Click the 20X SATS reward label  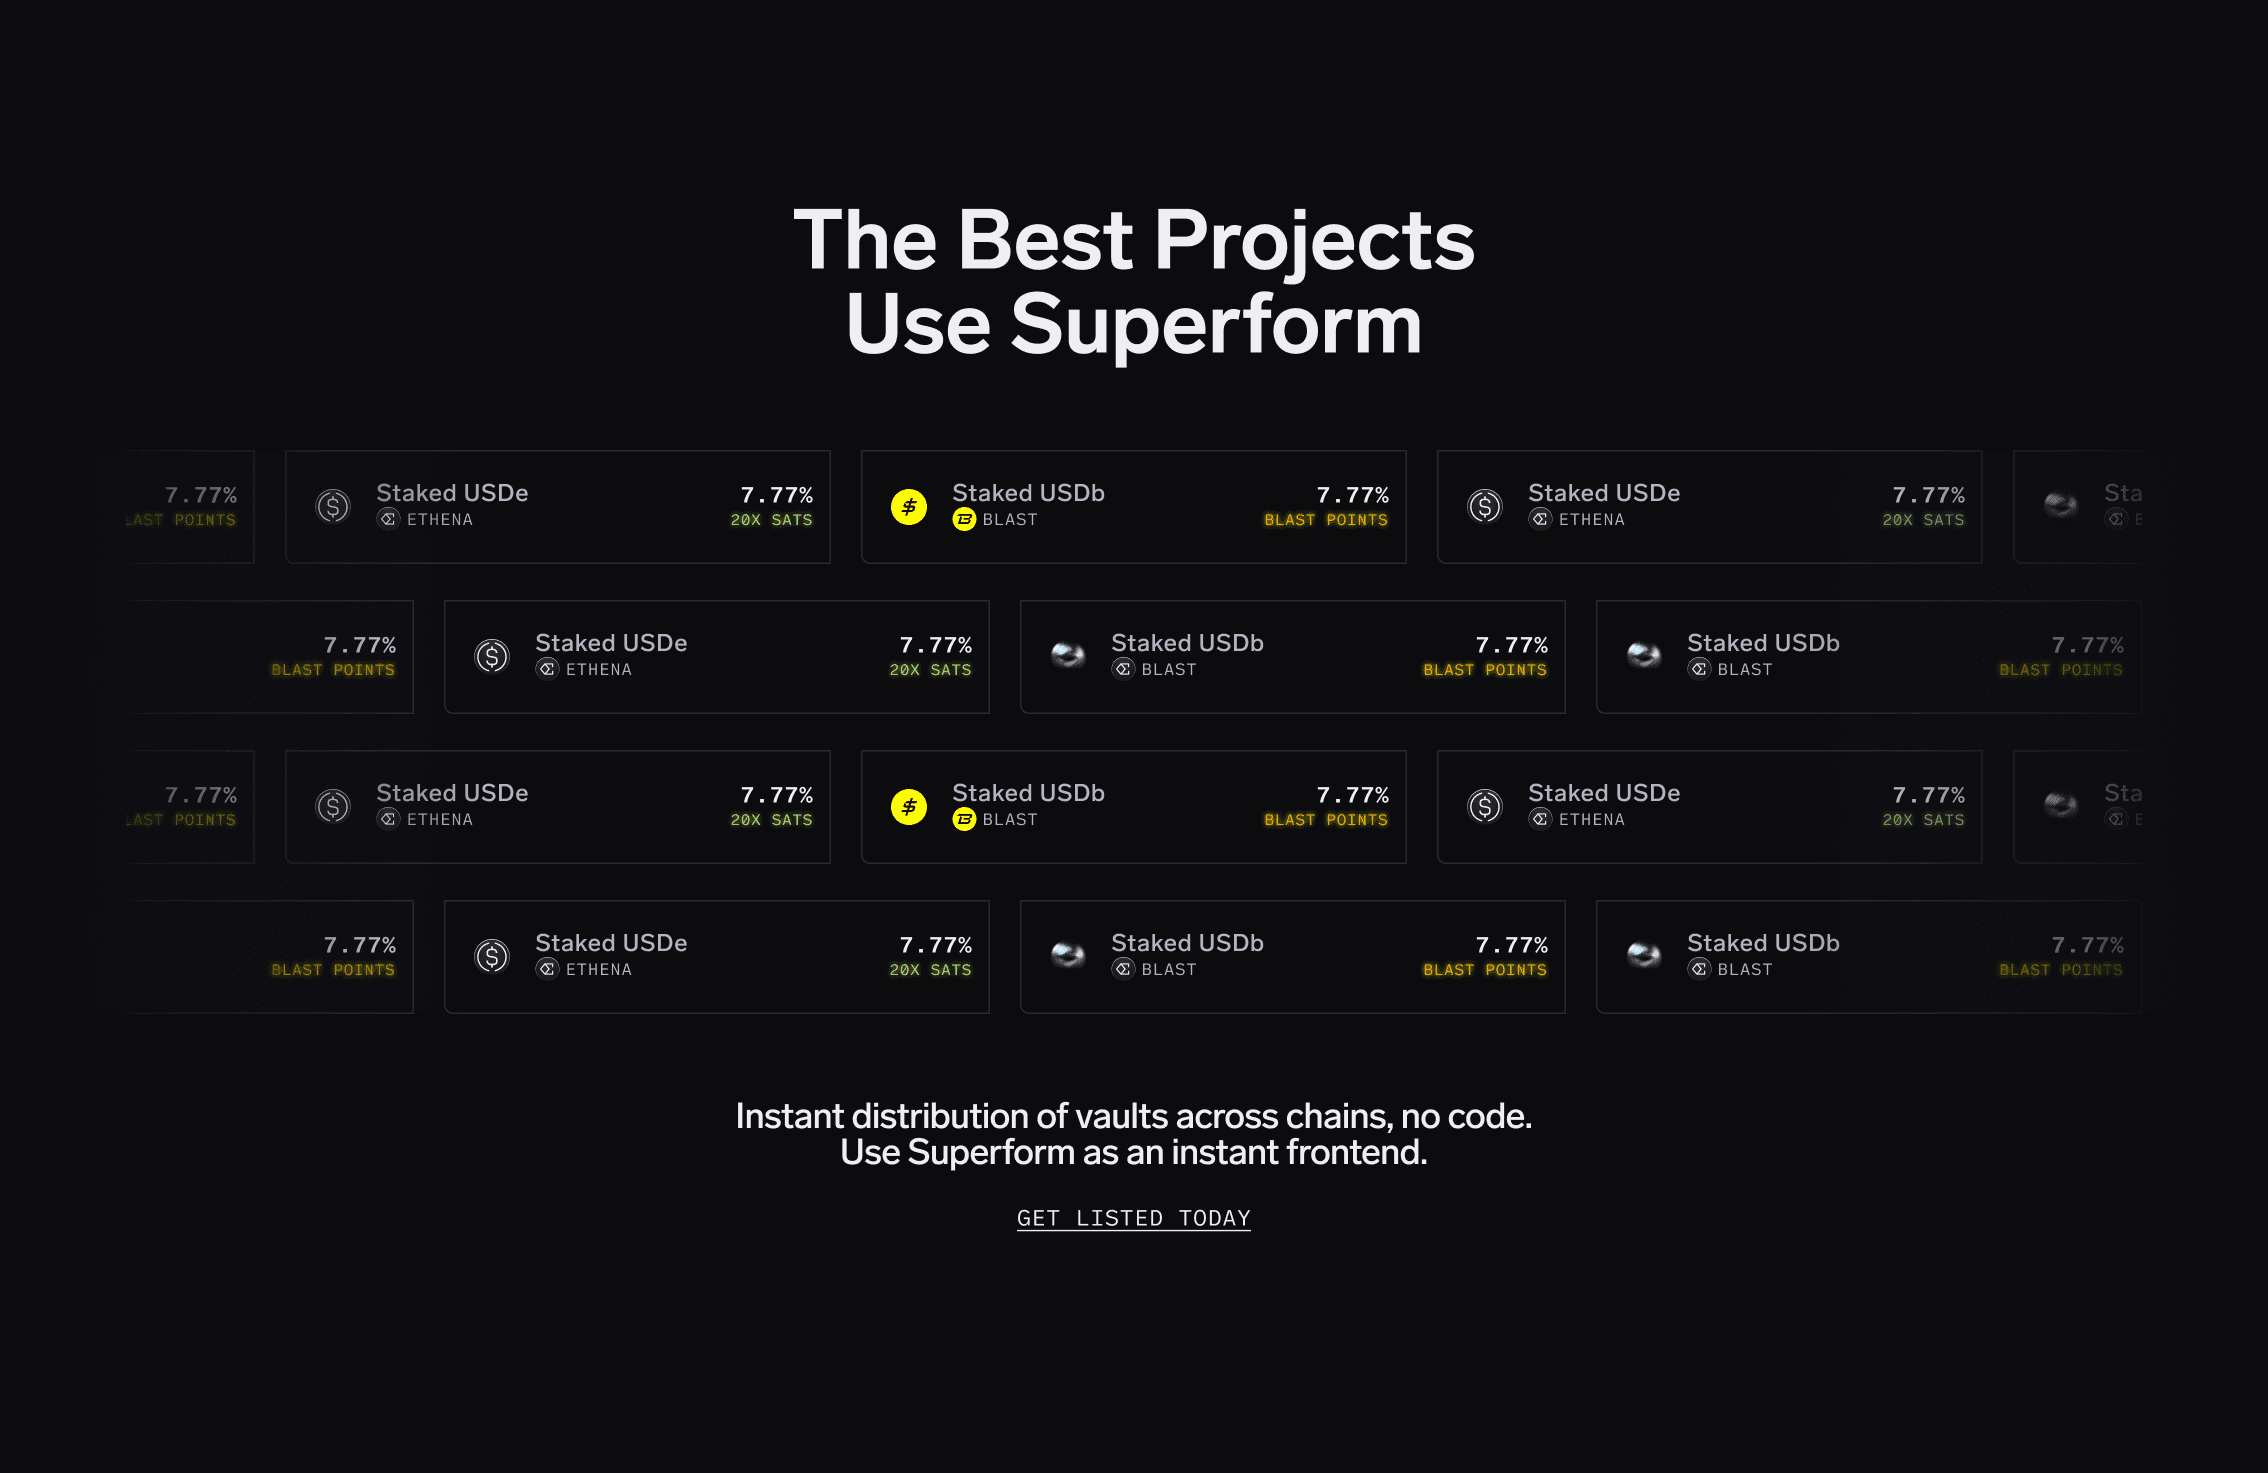771,520
